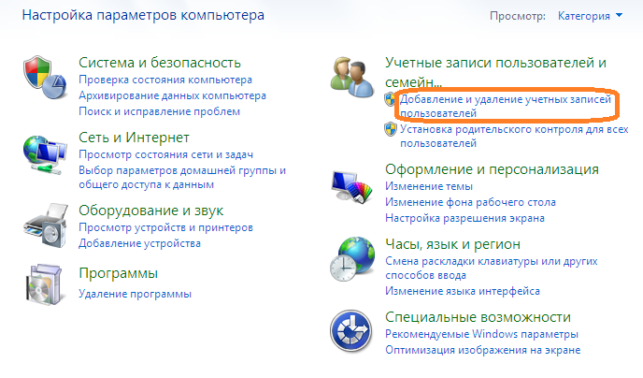Viewport: 643px width, 378px height.
Task: Open Выбор параметров домашней группы link
Action: [182, 177]
